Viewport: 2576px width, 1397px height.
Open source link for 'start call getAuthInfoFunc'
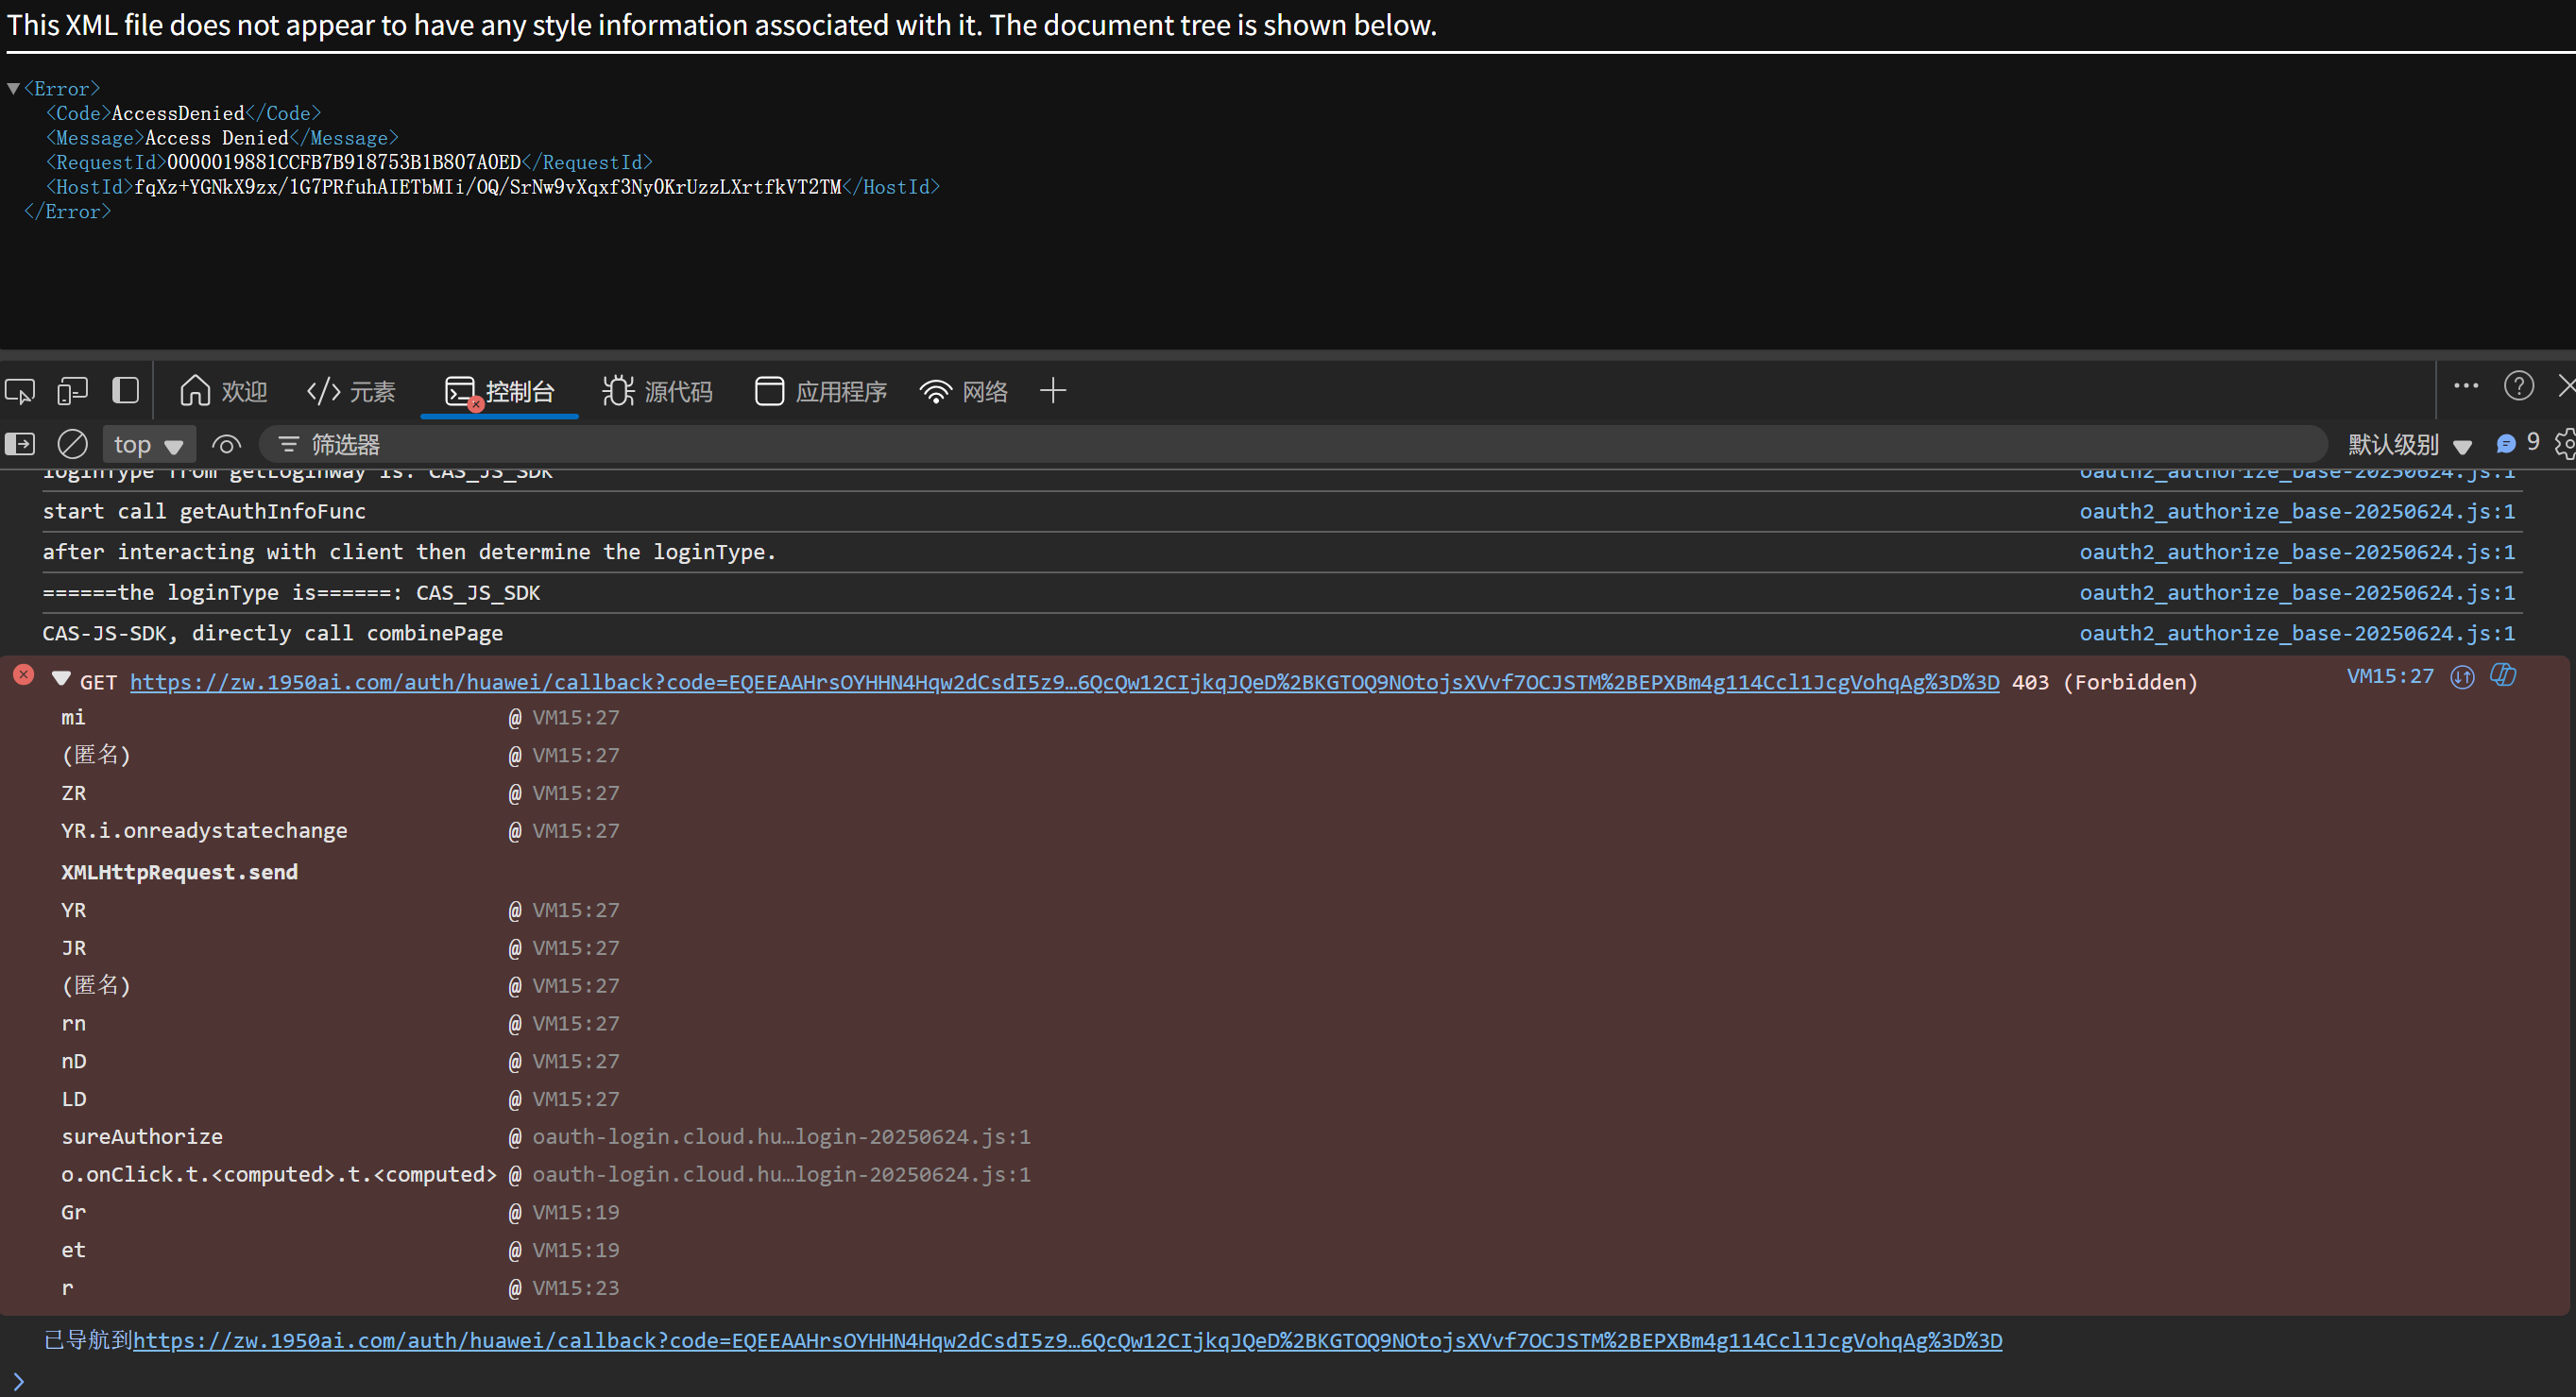pos(2296,511)
